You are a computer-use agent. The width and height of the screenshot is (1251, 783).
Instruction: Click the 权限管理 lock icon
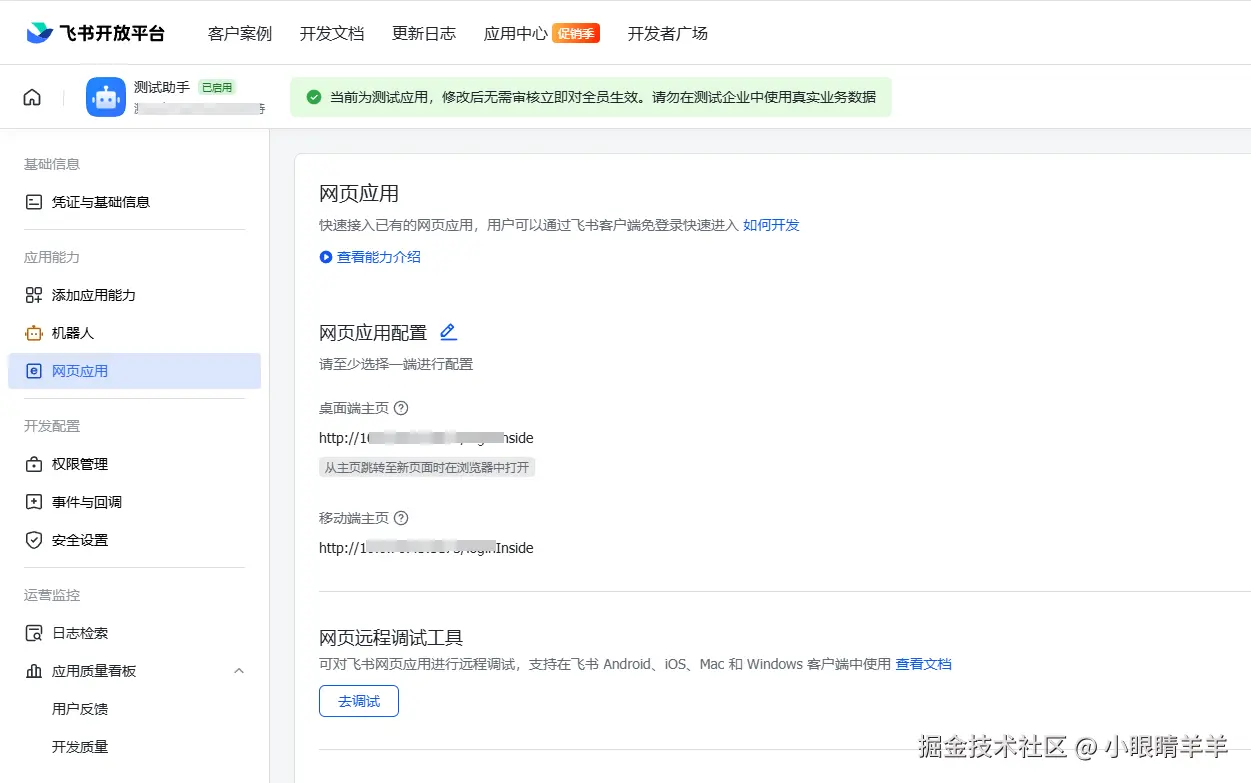coord(34,464)
